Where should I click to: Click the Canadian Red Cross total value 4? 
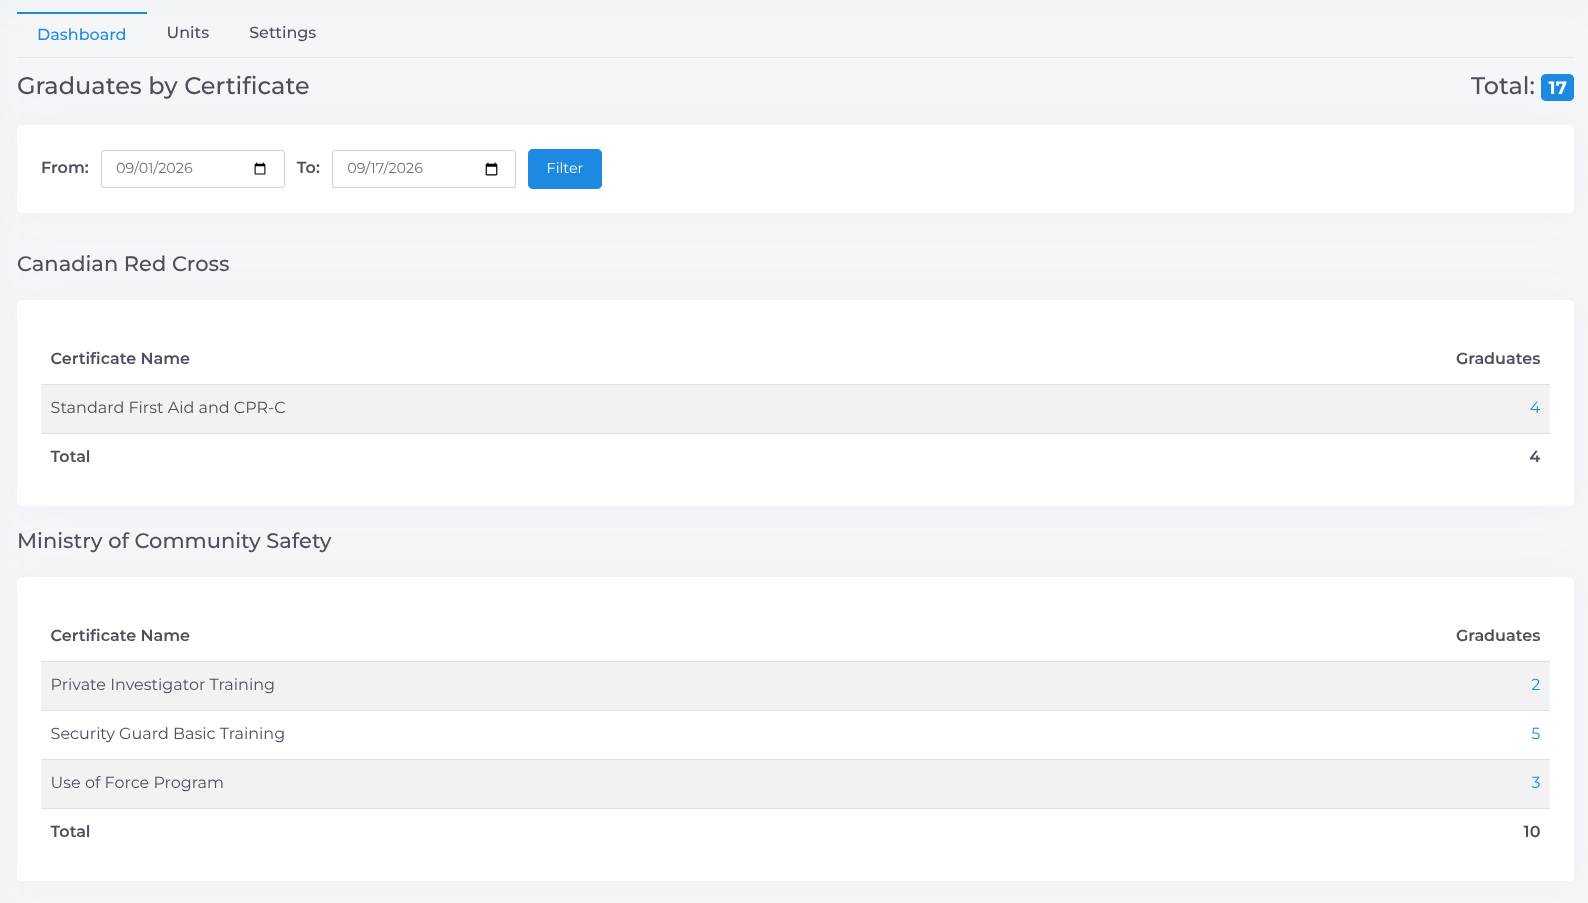coord(1535,457)
